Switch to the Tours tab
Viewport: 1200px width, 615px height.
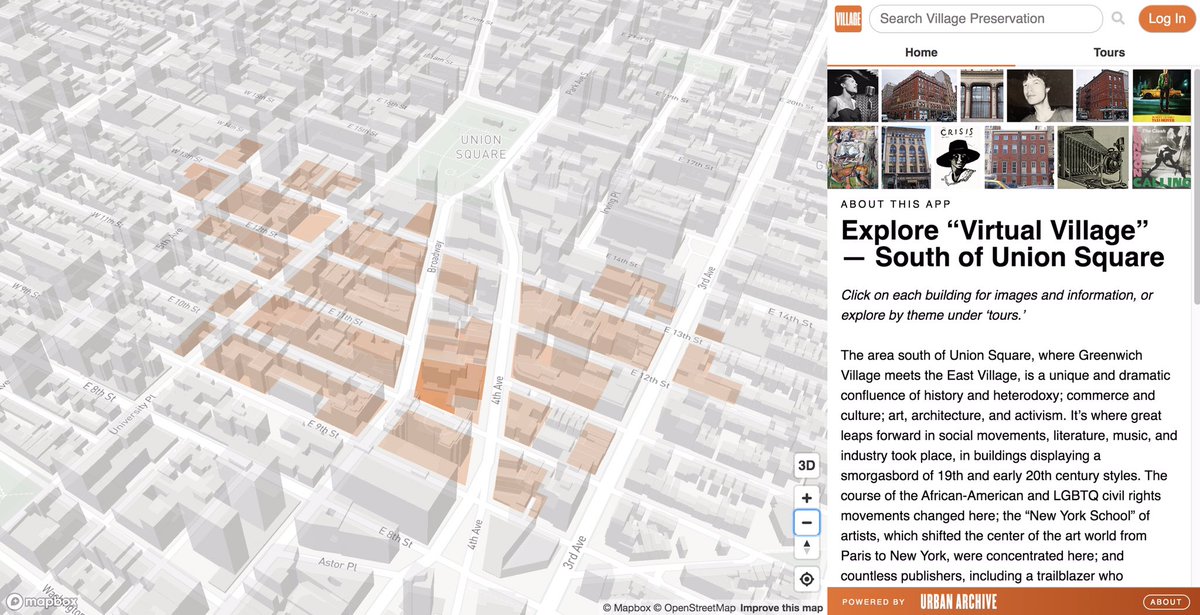click(1109, 52)
